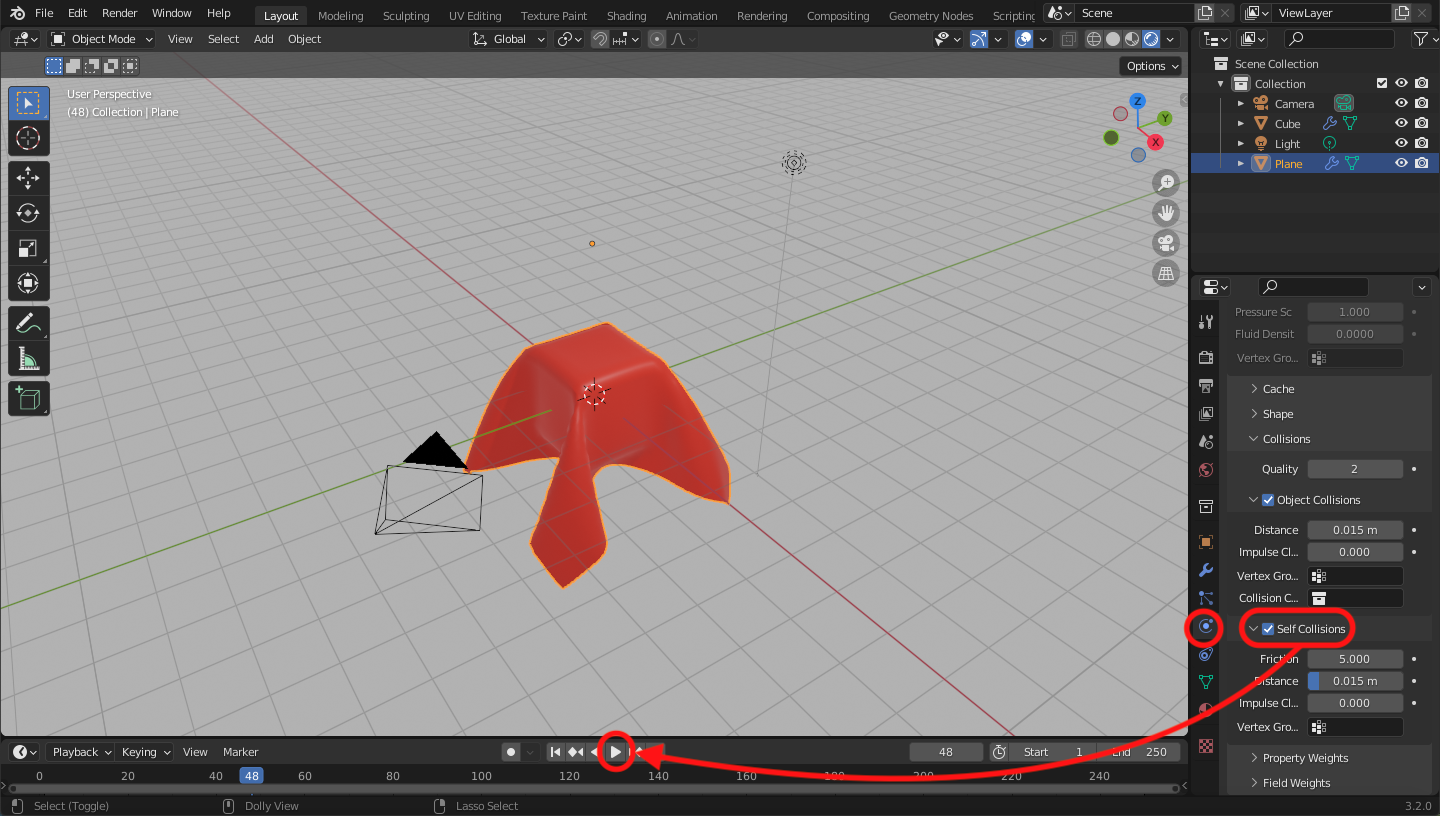Toggle viewport gizmos display
1440x816 pixels.
click(x=979, y=39)
